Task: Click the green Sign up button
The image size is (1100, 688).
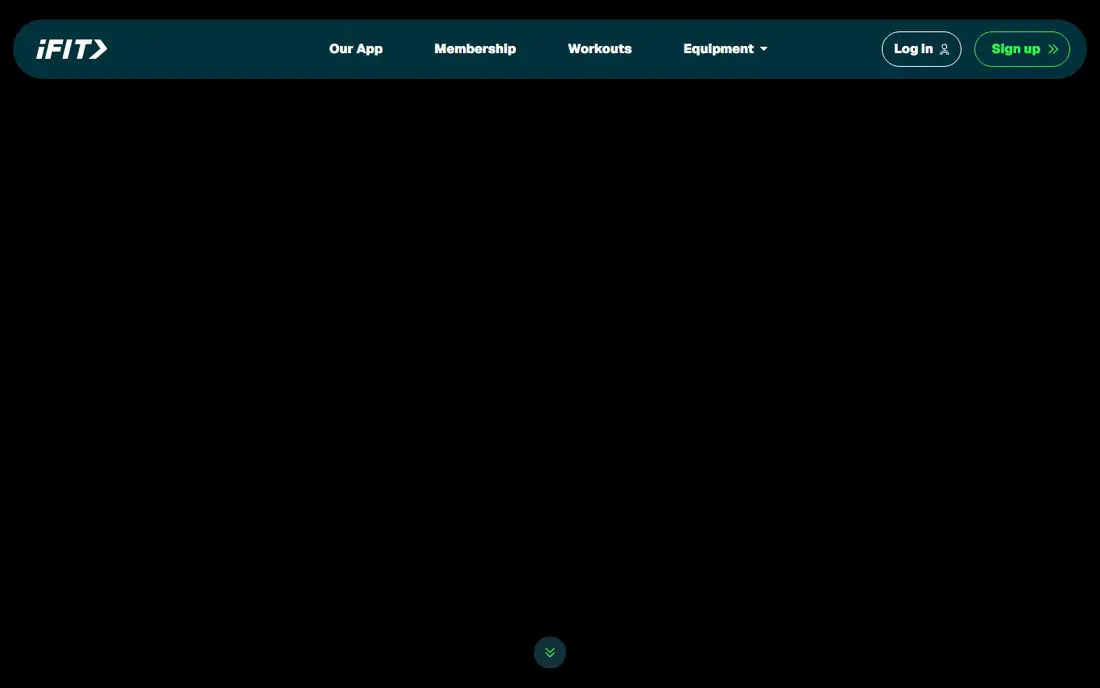Action: tap(1022, 49)
